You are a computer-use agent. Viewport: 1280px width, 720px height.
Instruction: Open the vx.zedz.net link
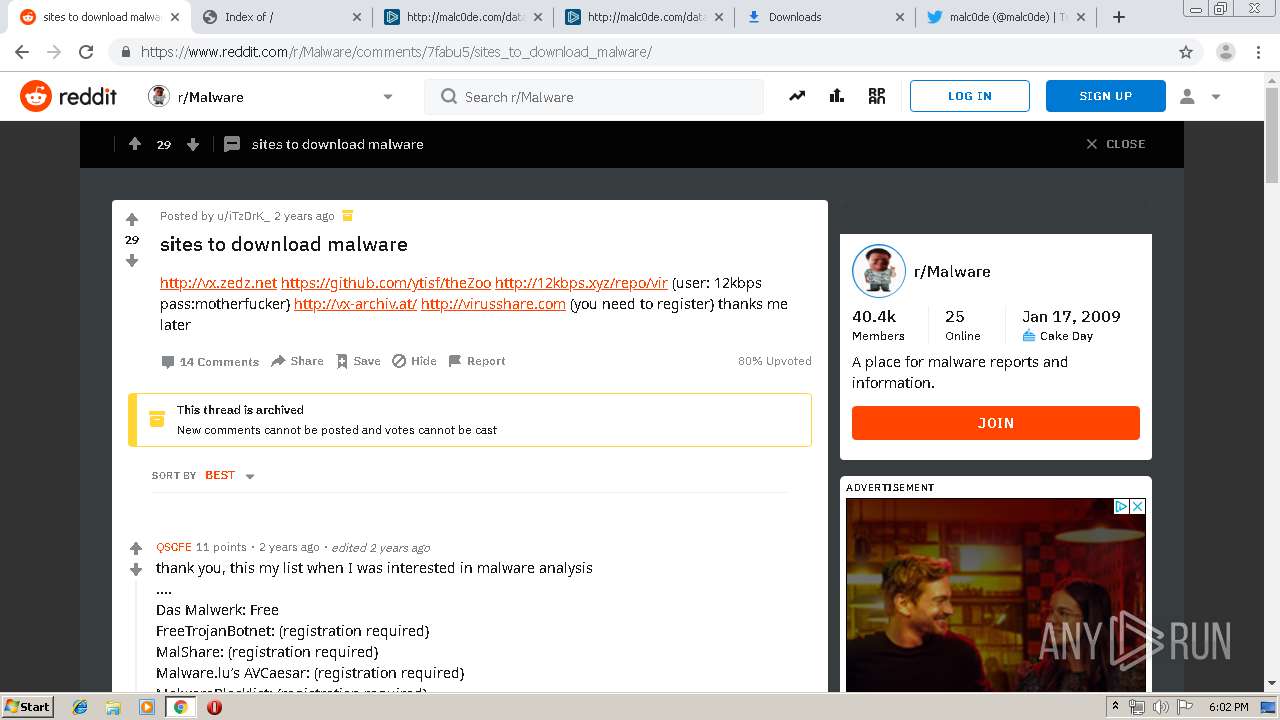[x=218, y=283]
